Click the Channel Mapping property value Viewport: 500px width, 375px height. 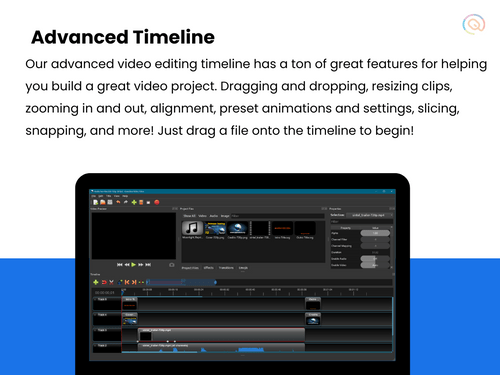click(x=375, y=246)
